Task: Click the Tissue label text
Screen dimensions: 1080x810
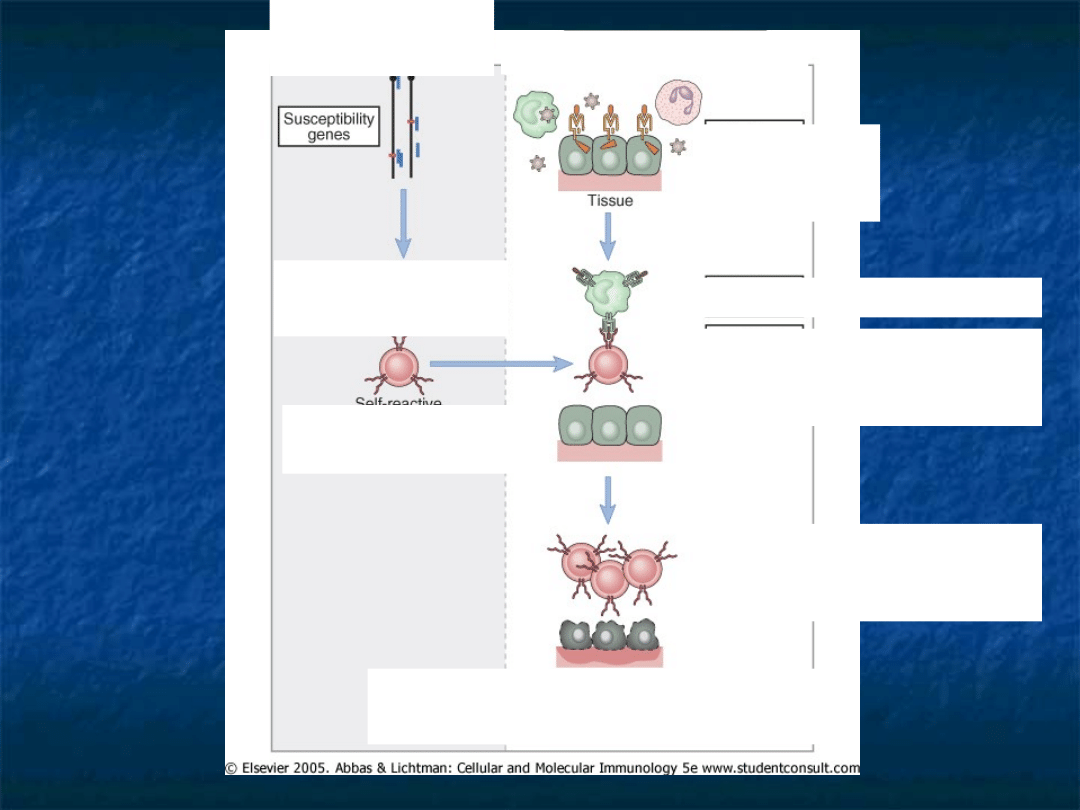Action: pos(609,200)
